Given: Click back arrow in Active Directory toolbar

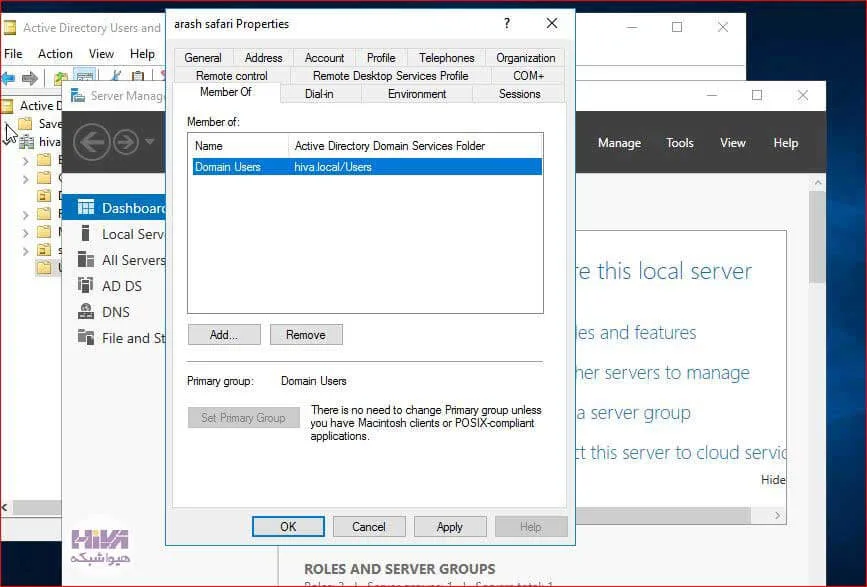Looking at the screenshot, I should [8, 78].
